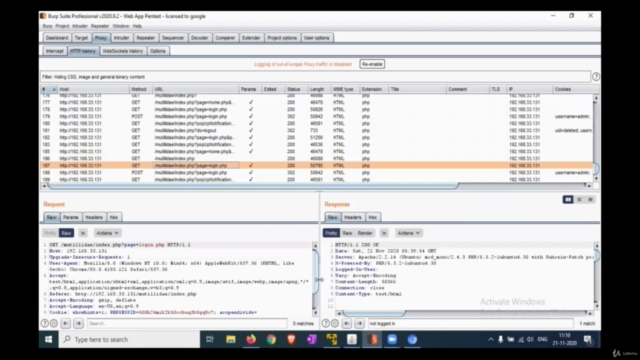
Task: Select history row number 179 POST request
Action: click(317, 116)
